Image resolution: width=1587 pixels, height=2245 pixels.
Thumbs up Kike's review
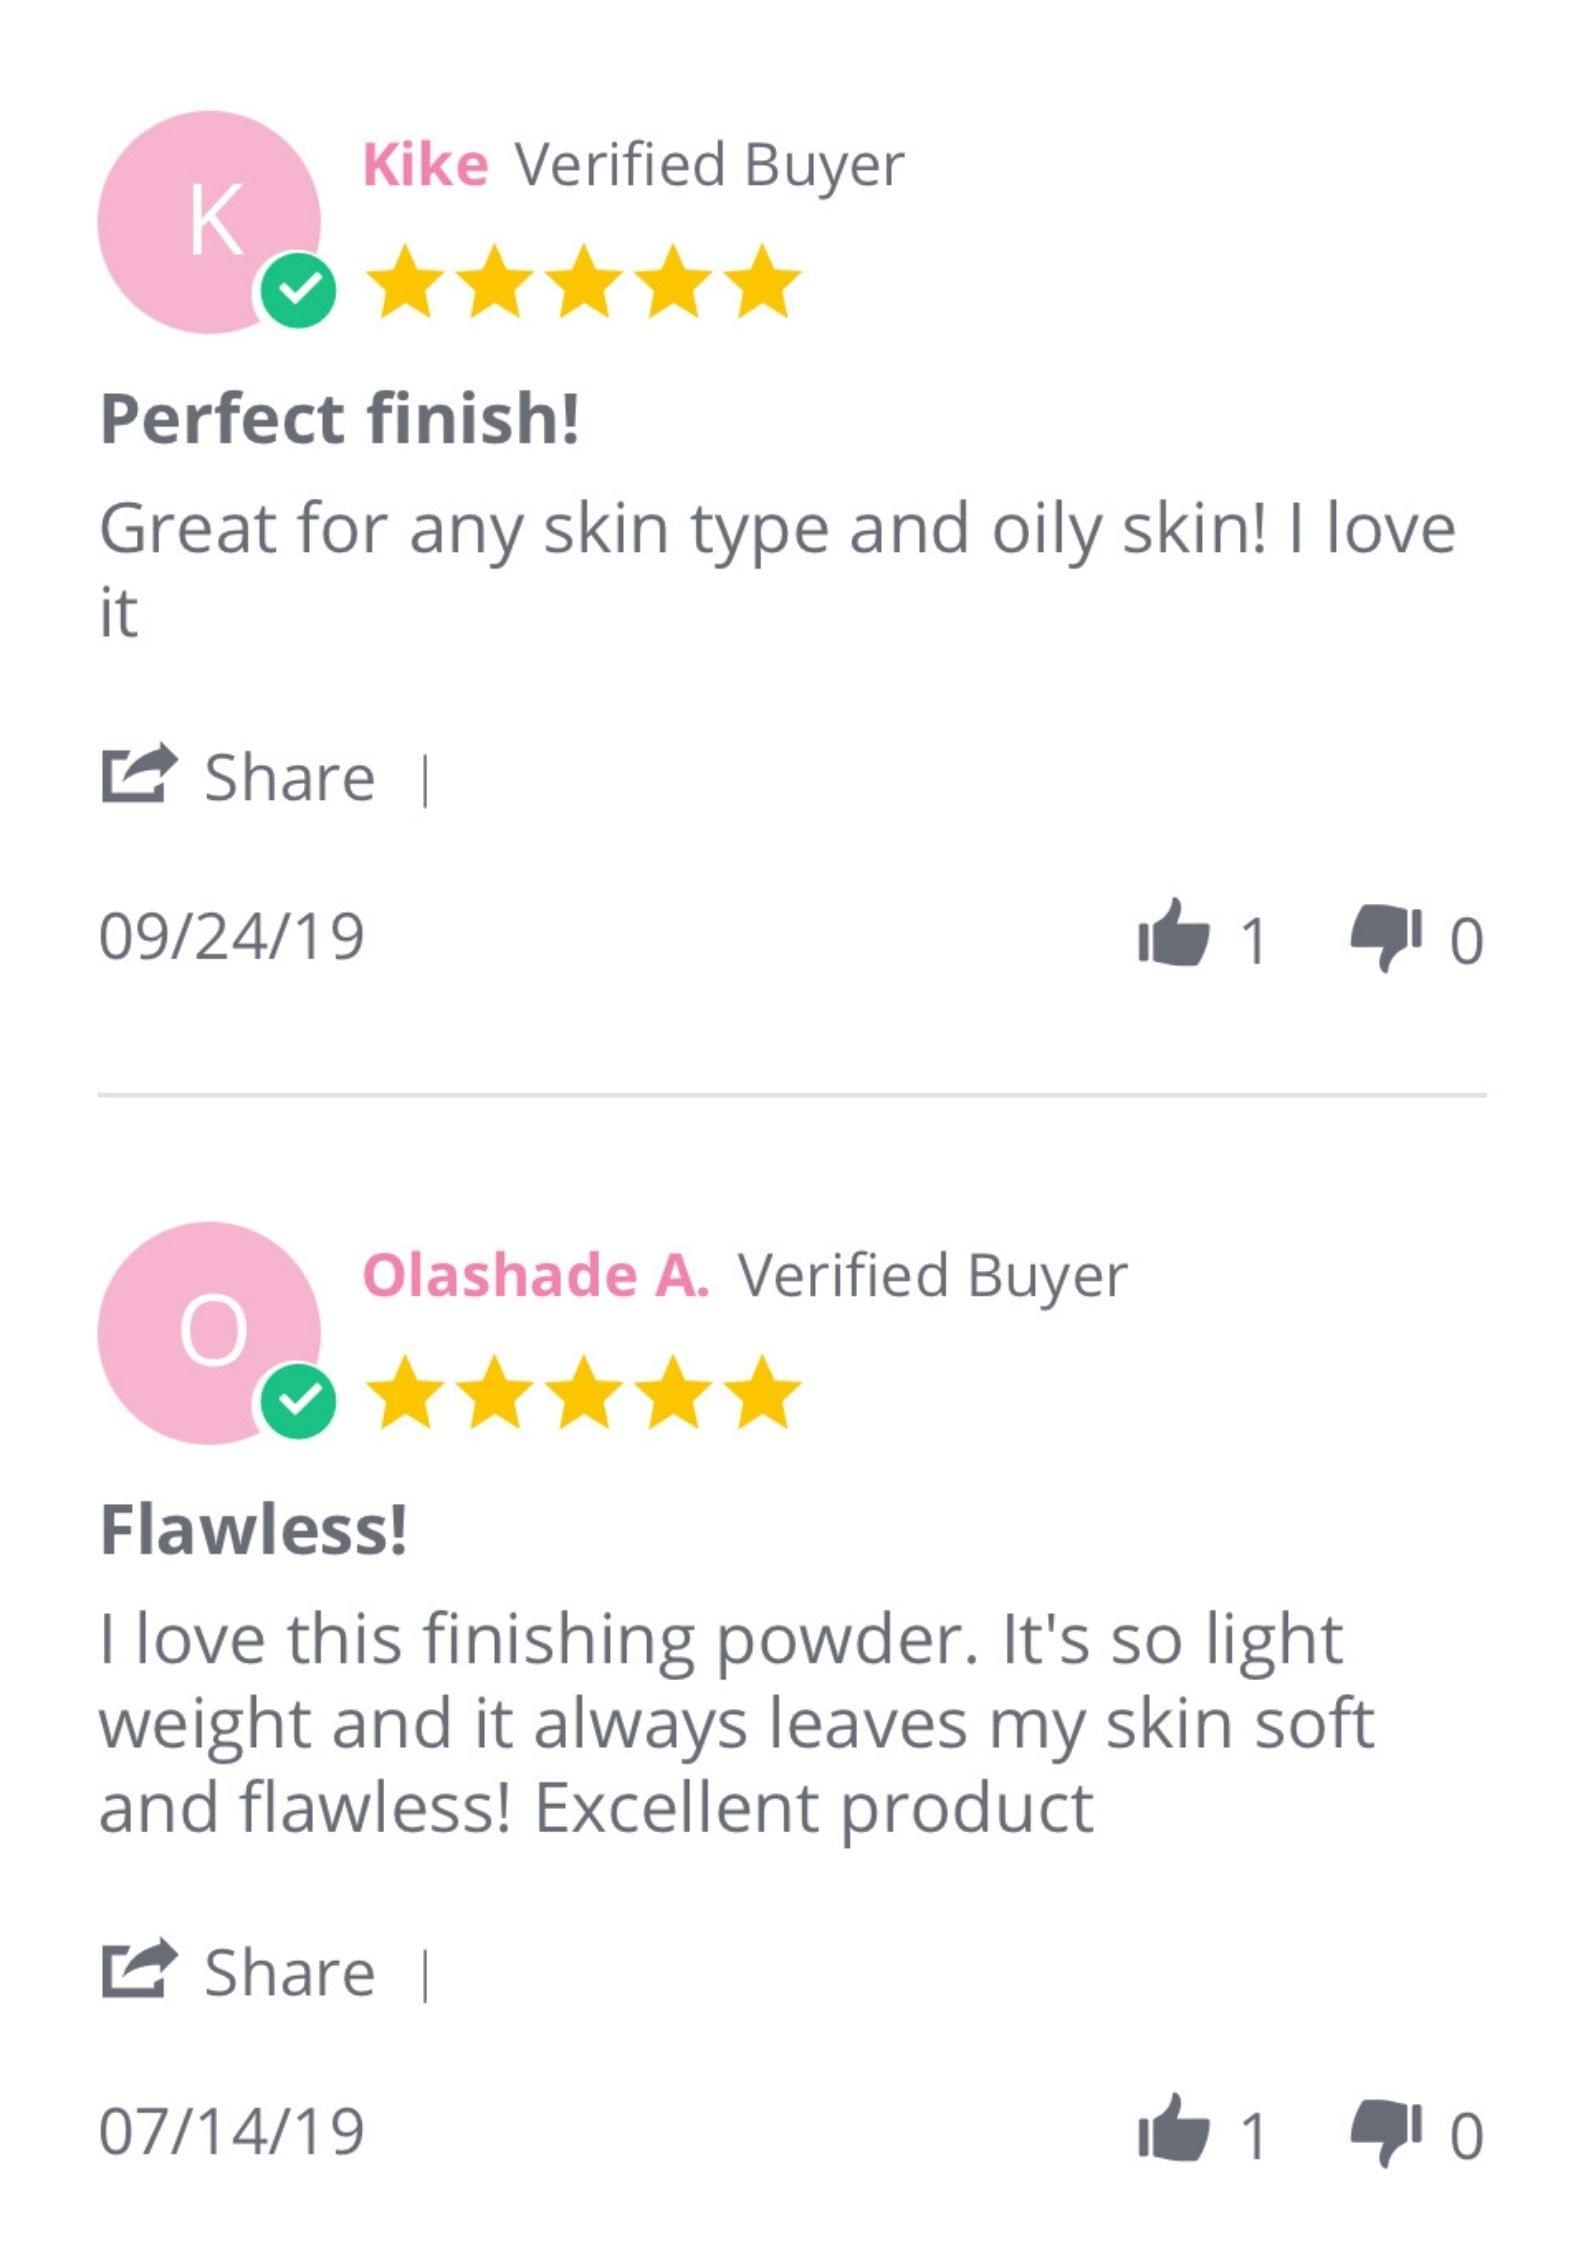pos(1173,934)
